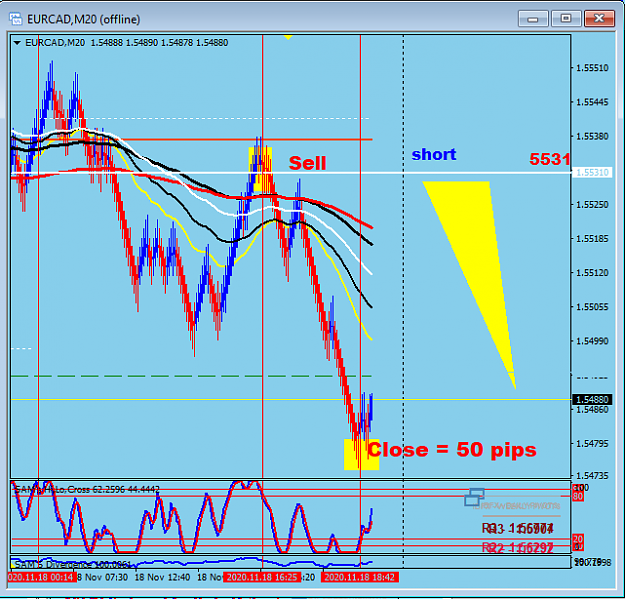The image size is (625, 599).
Task: Click the level 80 marker on oscillator
Action: pyautogui.click(x=578, y=497)
